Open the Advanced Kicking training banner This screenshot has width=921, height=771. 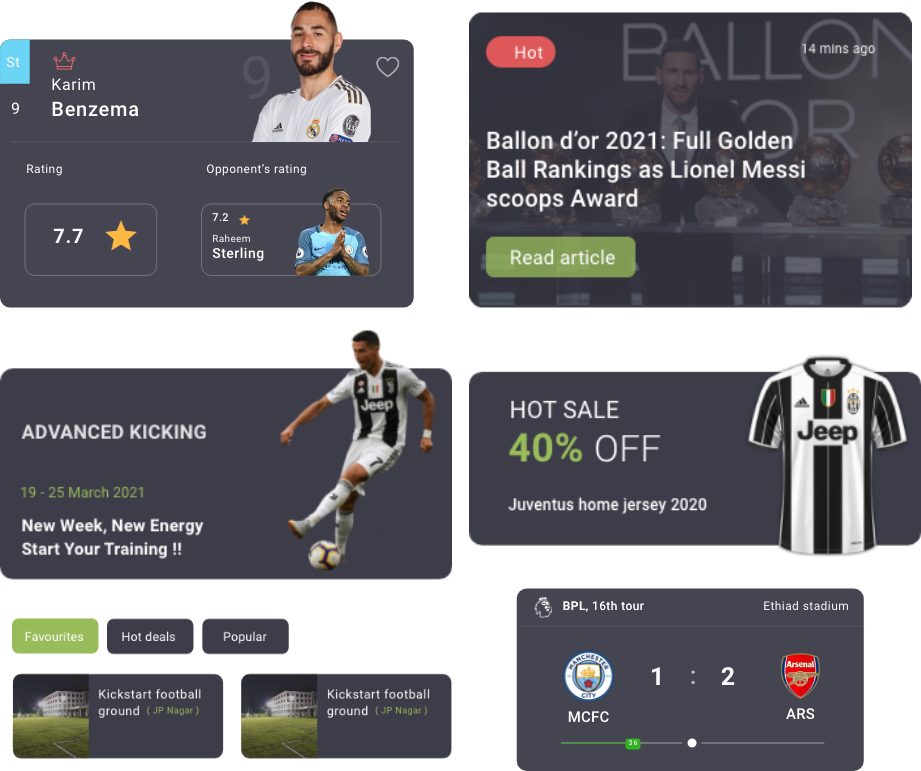click(x=226, y=473)
